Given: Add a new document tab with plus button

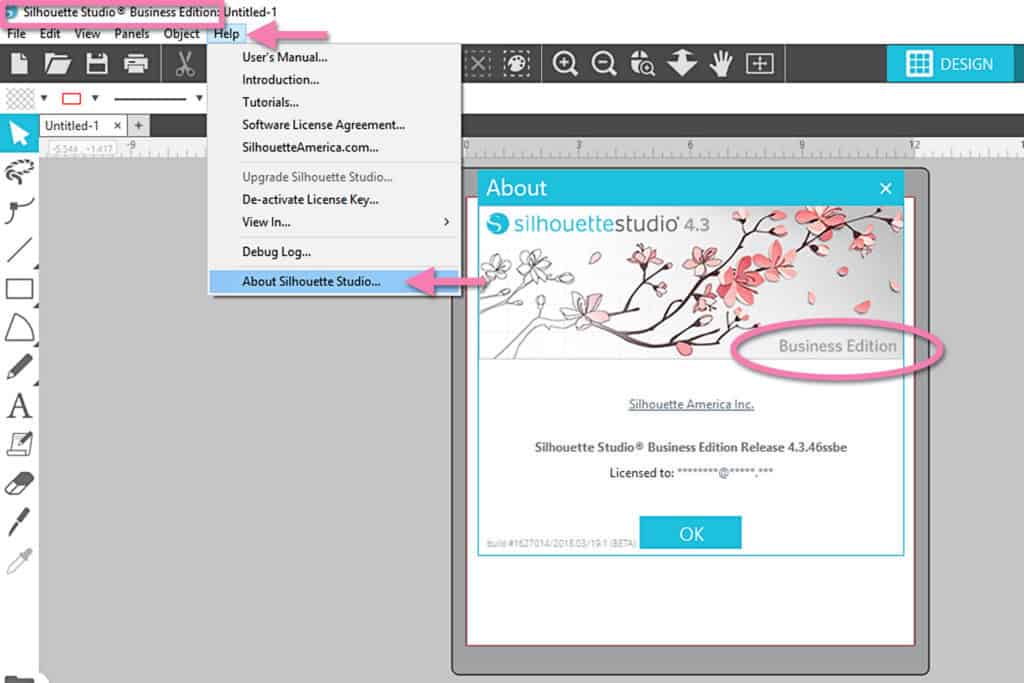Looking at the screenshot, I should click(x=138, y=125).
